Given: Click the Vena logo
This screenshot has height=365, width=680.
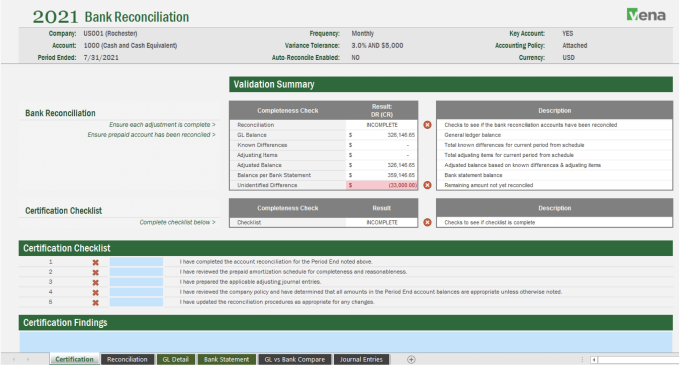Looking at the screenshot, I should pyautogui.click(x=646, y=15).
